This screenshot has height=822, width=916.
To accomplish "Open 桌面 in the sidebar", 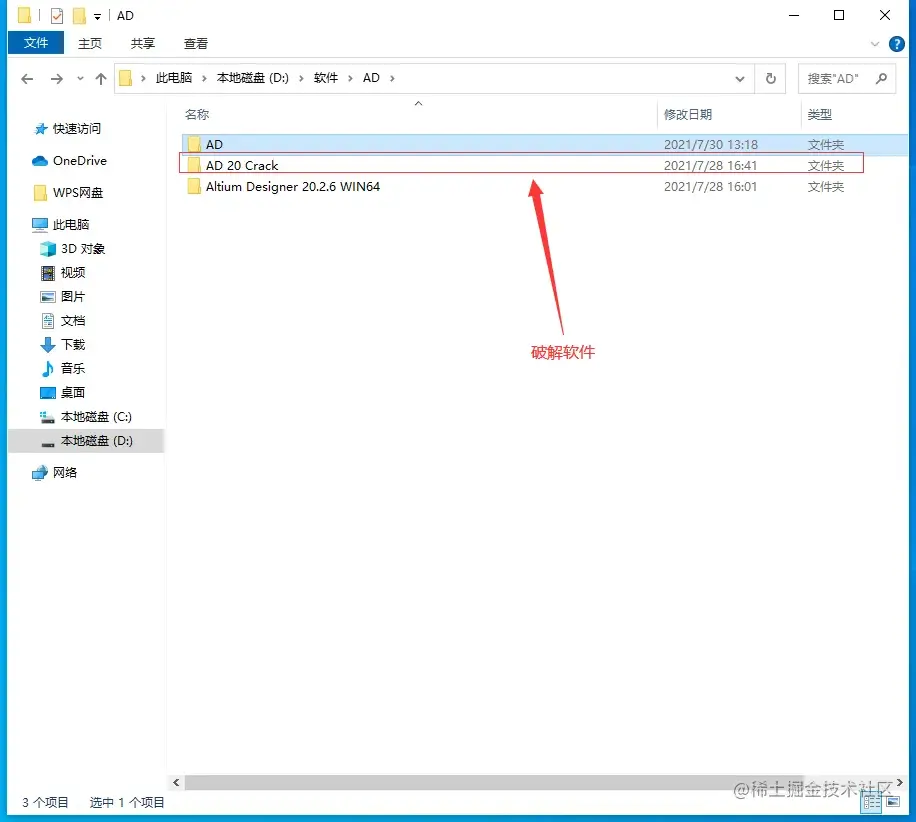I will tap(73, 393).
